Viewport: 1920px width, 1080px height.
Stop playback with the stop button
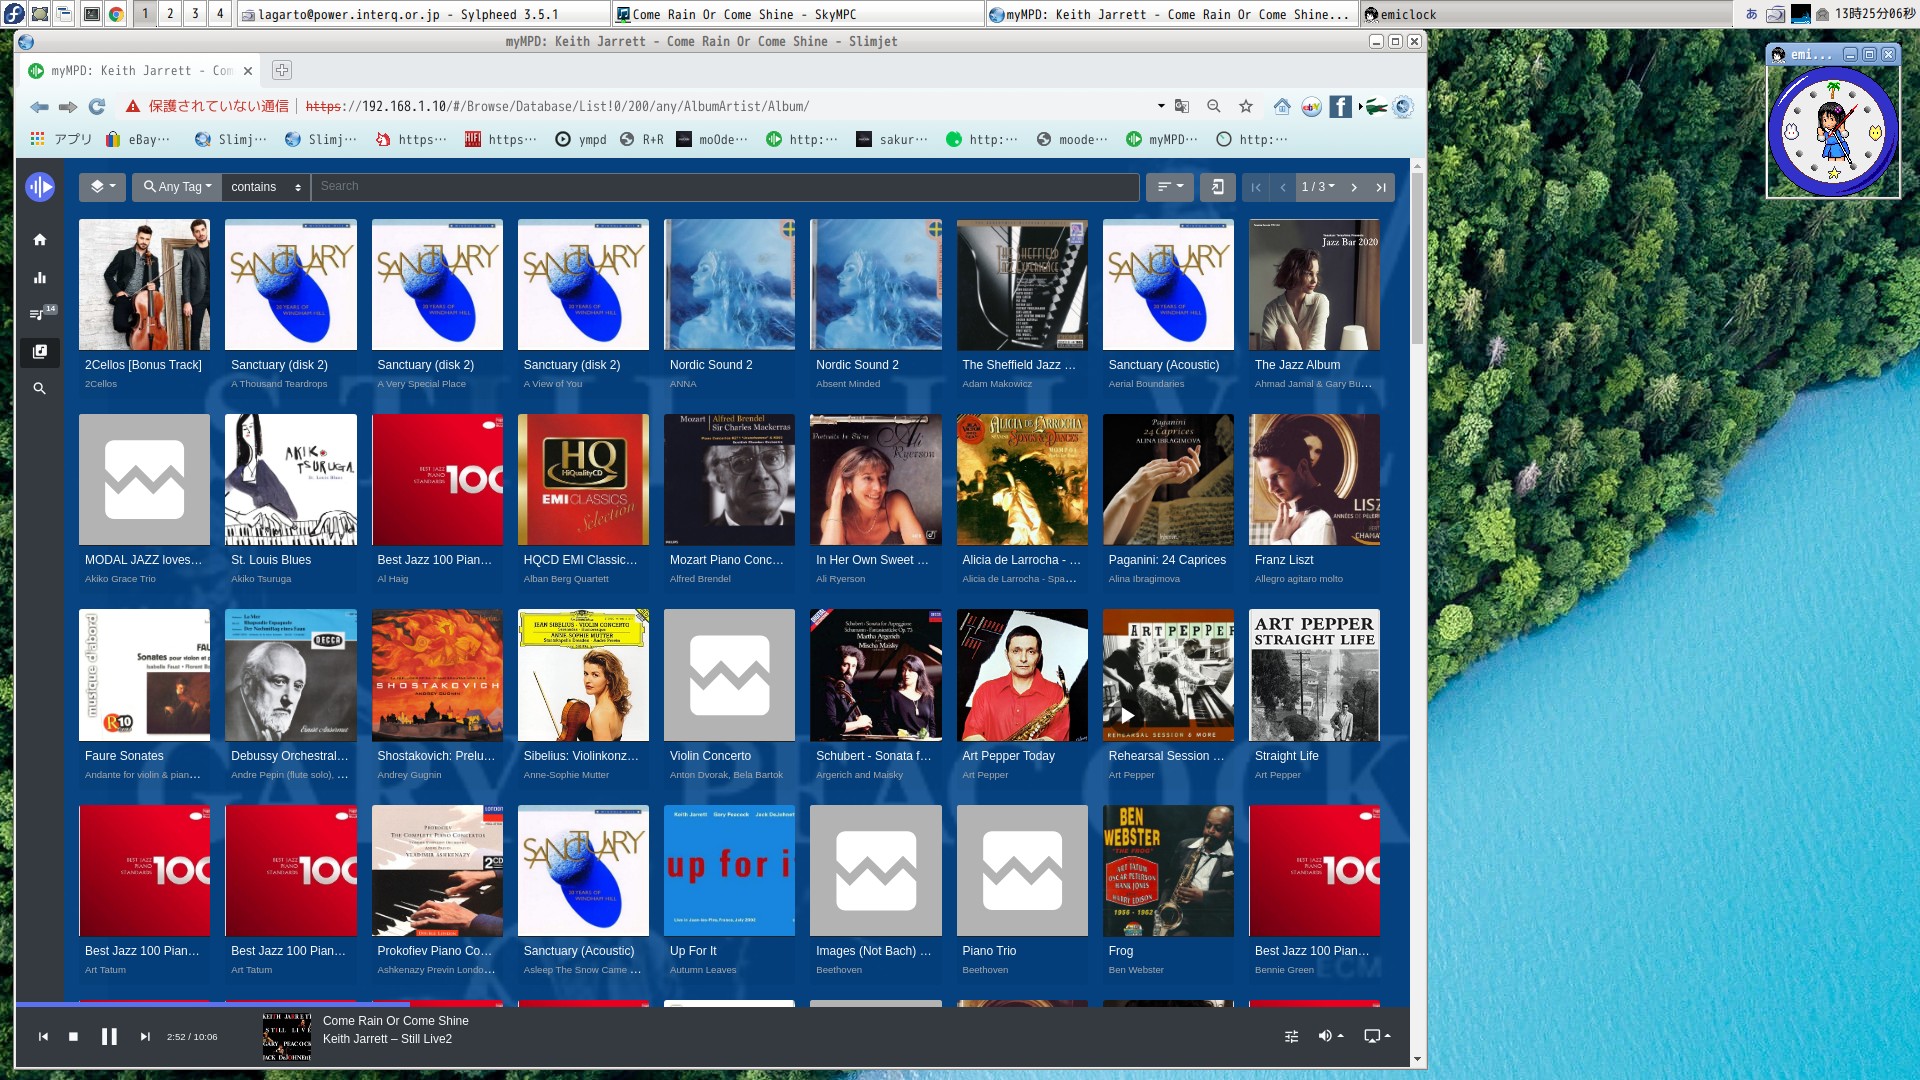pos(73,1037)
